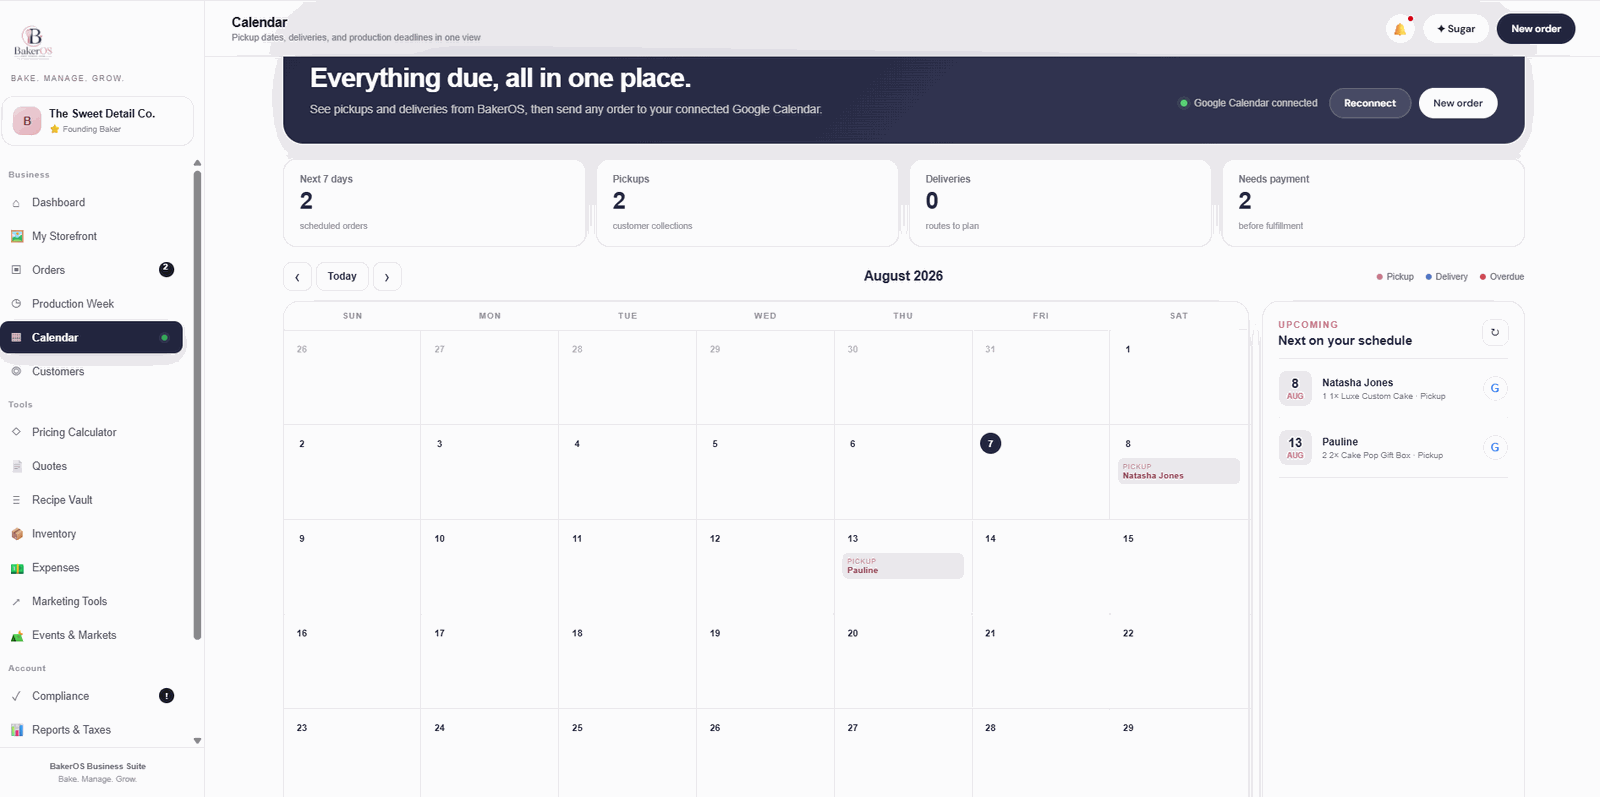
Task: Click the Compliance checkmark icon
Action: click(x=16, y=696)
